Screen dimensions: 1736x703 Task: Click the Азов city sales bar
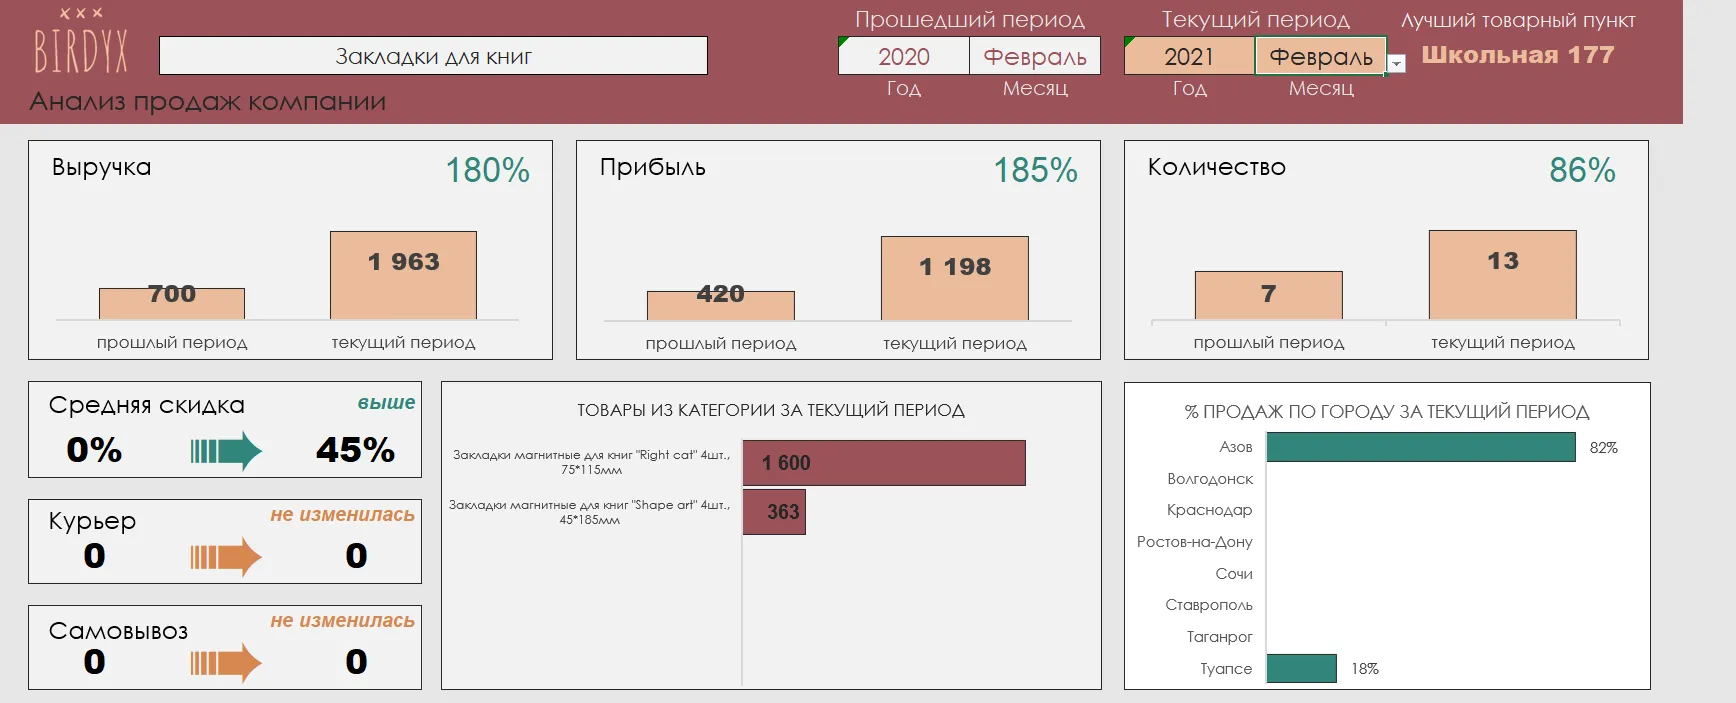click(x=1421, y=447)
